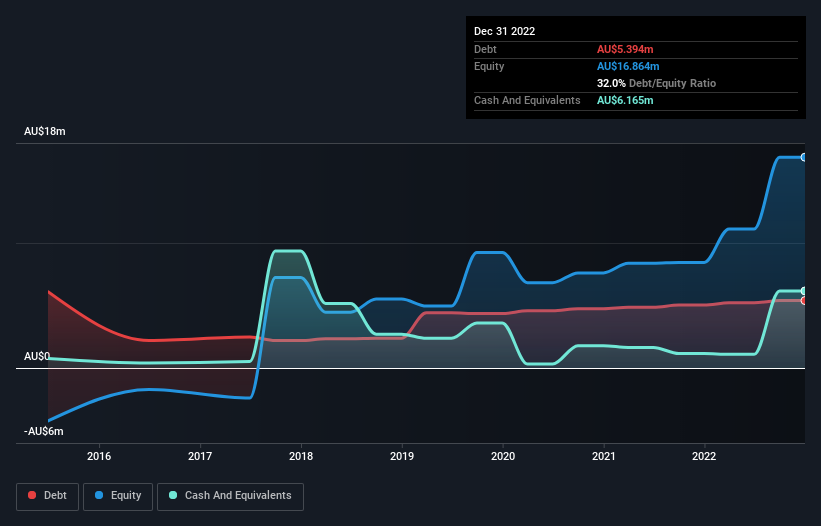Click the blue Equity legend dot

point(98,495)
